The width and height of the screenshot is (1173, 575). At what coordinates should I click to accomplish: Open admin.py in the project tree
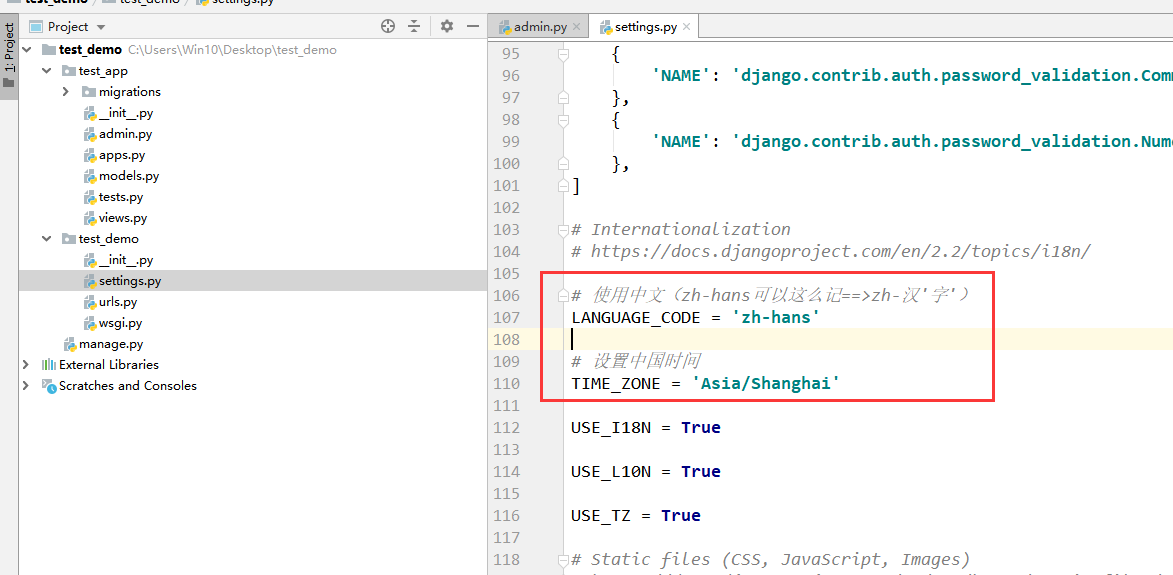tap(125, 134)
